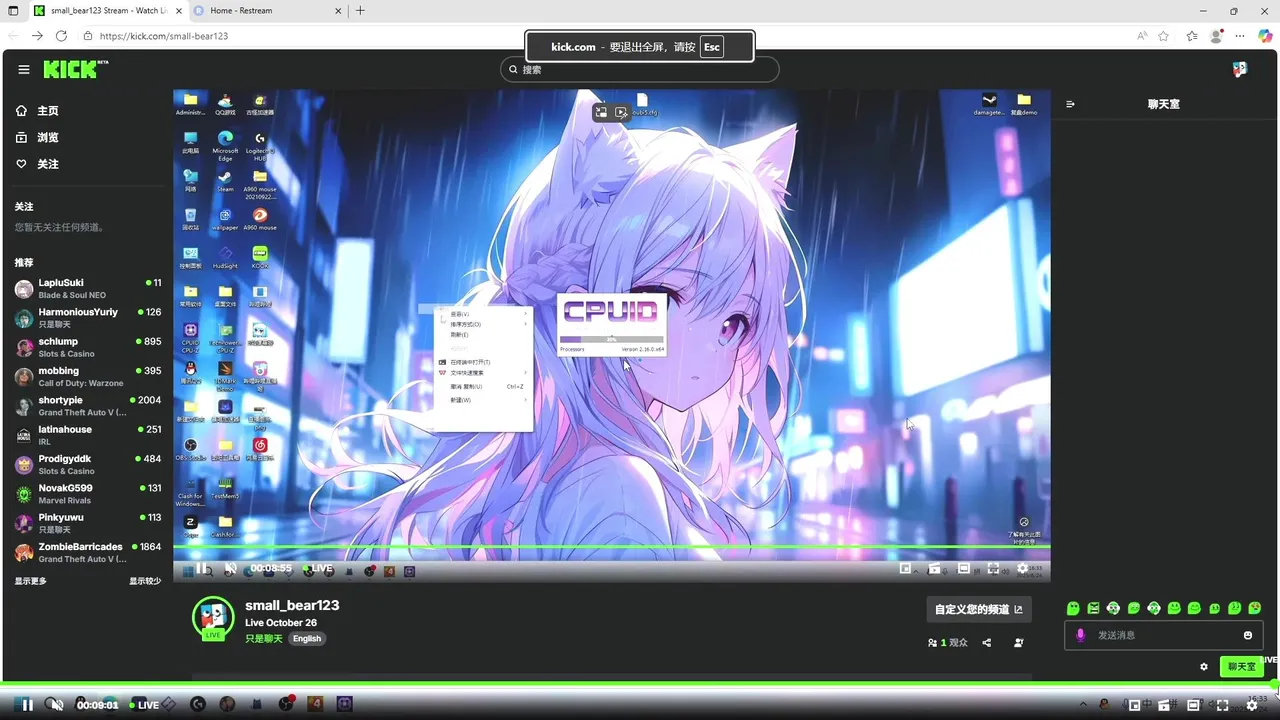Image resolution: width=1280 pixels, height=720 pixels.
Task: Click the green 聊天室 send button
Action: click(x=1241, y=667)
